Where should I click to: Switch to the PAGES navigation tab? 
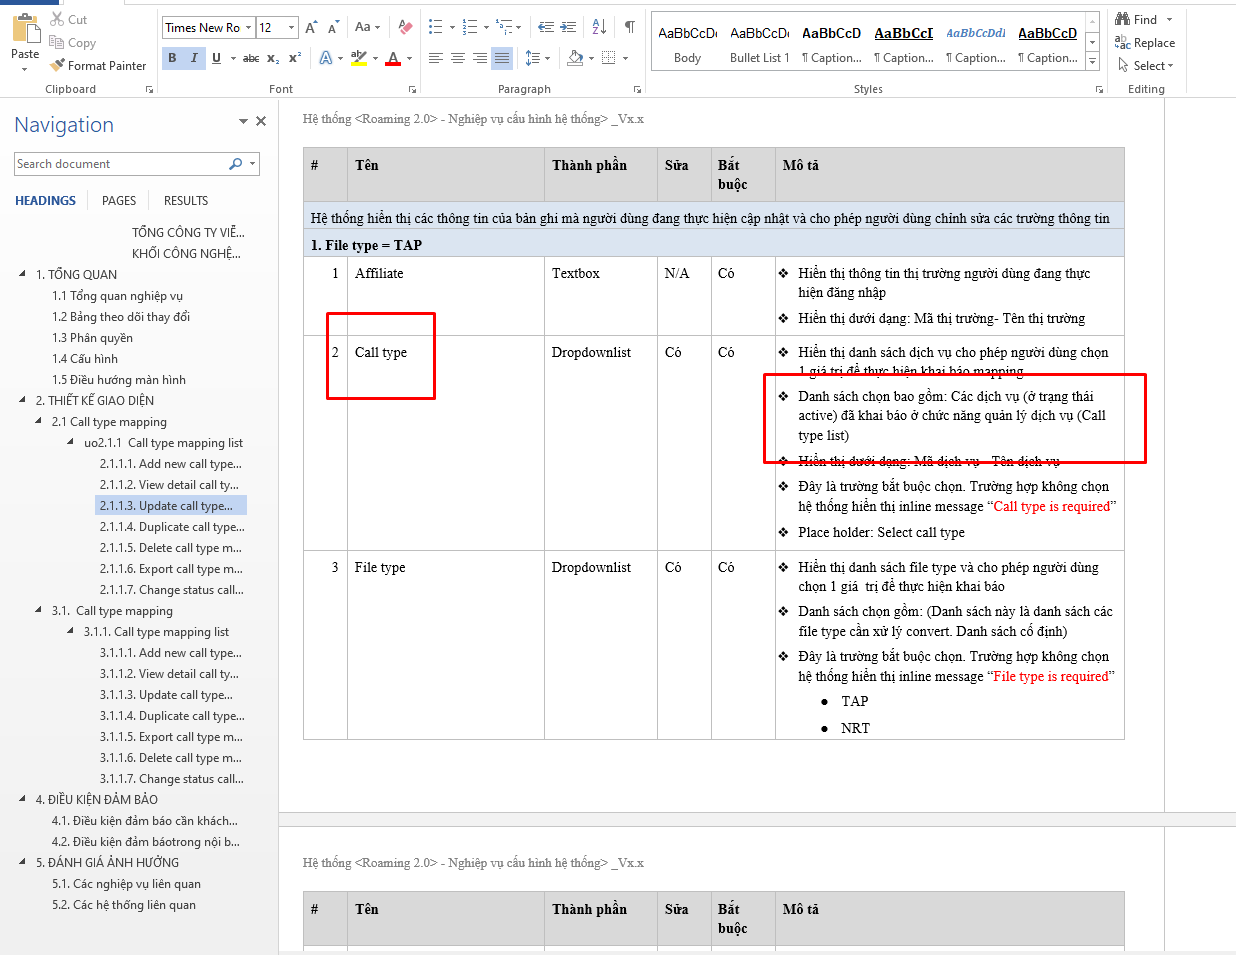(x=118, y=201)
